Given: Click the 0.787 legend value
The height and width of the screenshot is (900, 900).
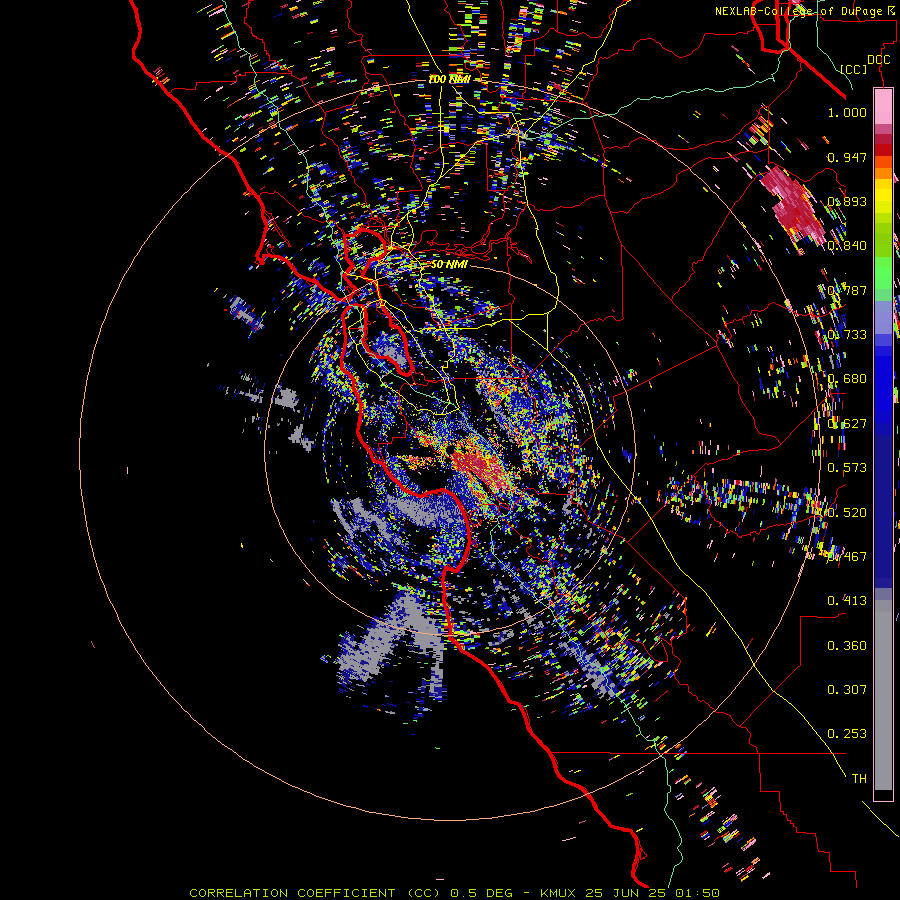Looking at the screenshot, I should coord(847,290).
